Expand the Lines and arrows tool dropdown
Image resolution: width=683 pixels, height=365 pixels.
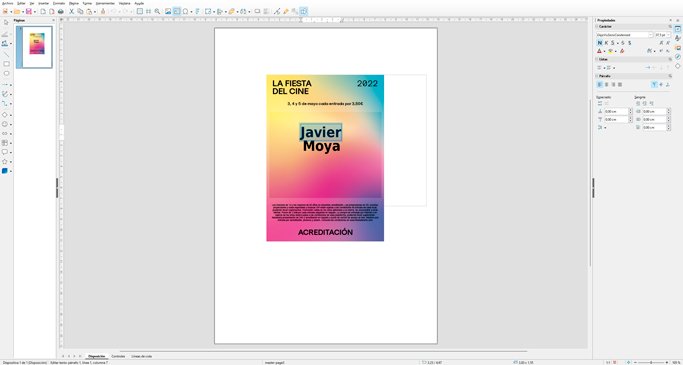pos(11,84)
